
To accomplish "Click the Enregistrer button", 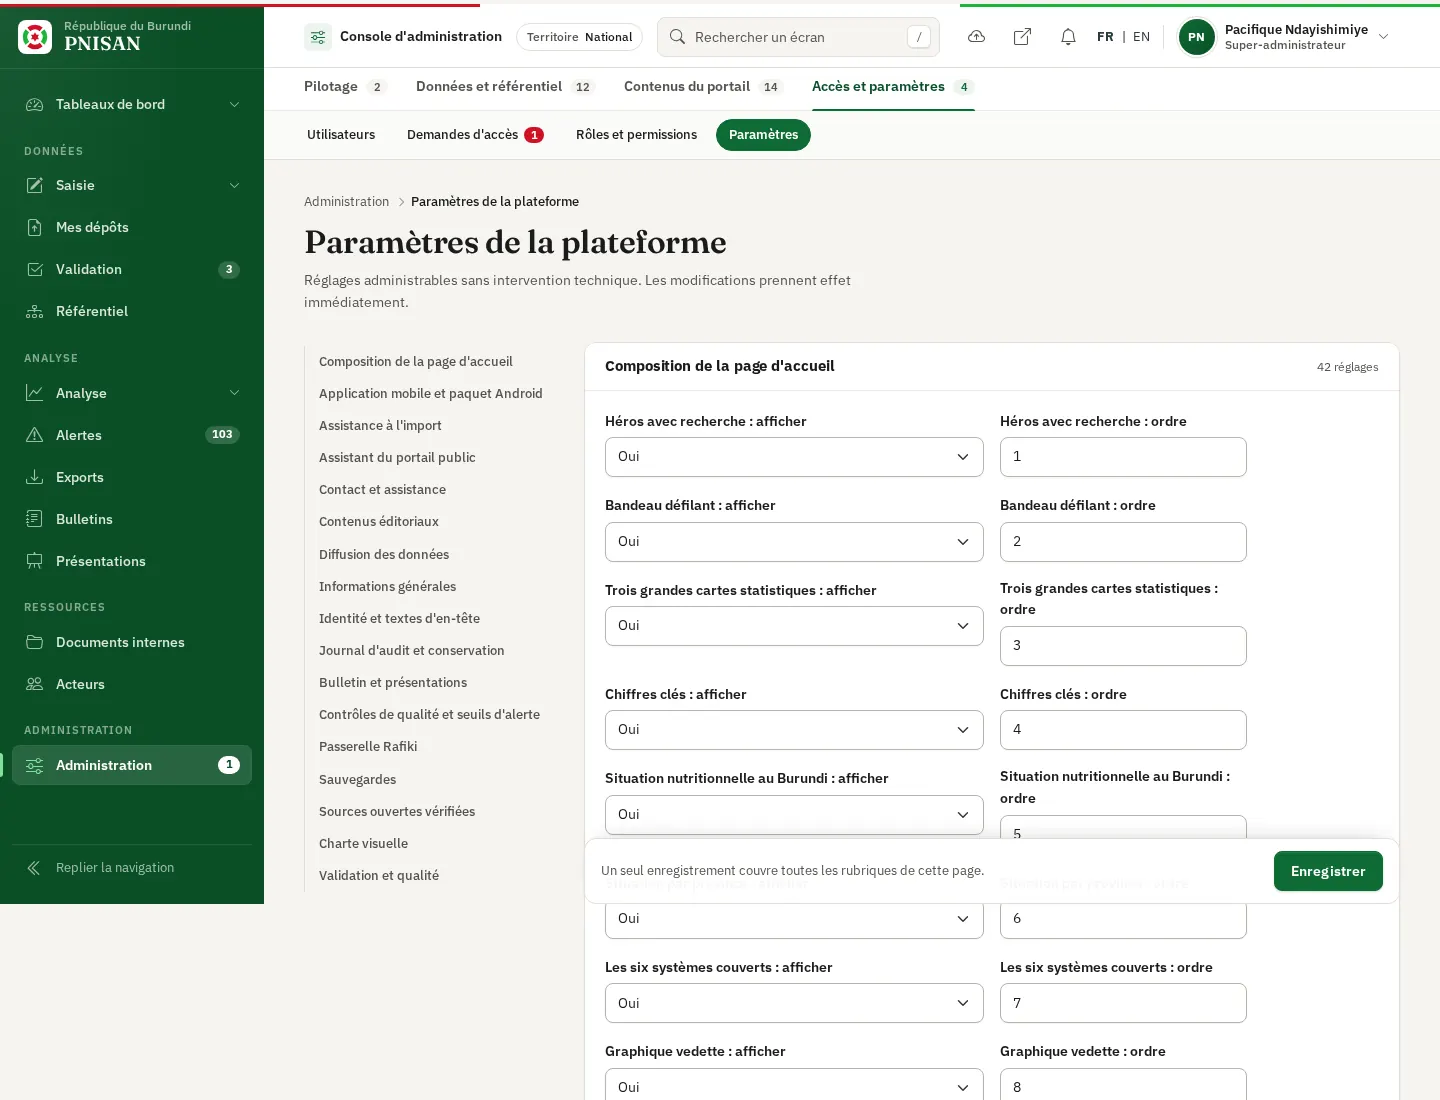I will pos(1328,871).
